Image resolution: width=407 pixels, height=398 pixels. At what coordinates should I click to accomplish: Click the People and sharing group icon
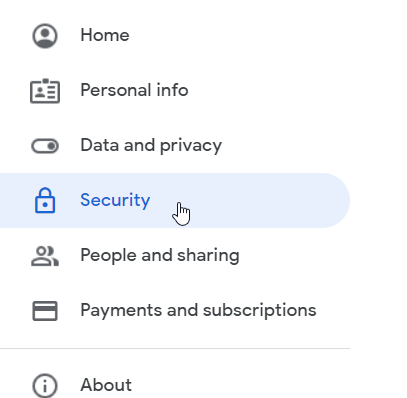click(x=45, y=256)
